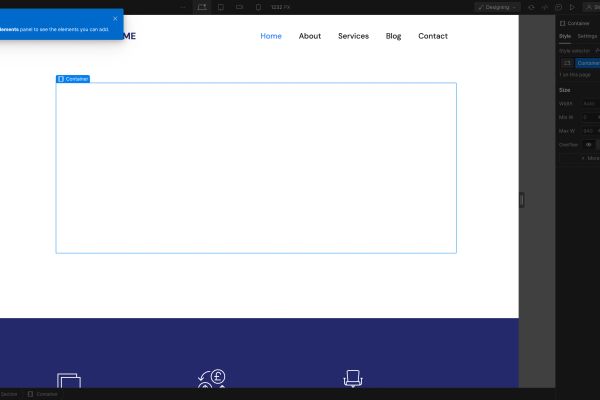Click the Min W input field
Image resolution: width=600 pixels, height=400 pixels.
pos(590,117)
